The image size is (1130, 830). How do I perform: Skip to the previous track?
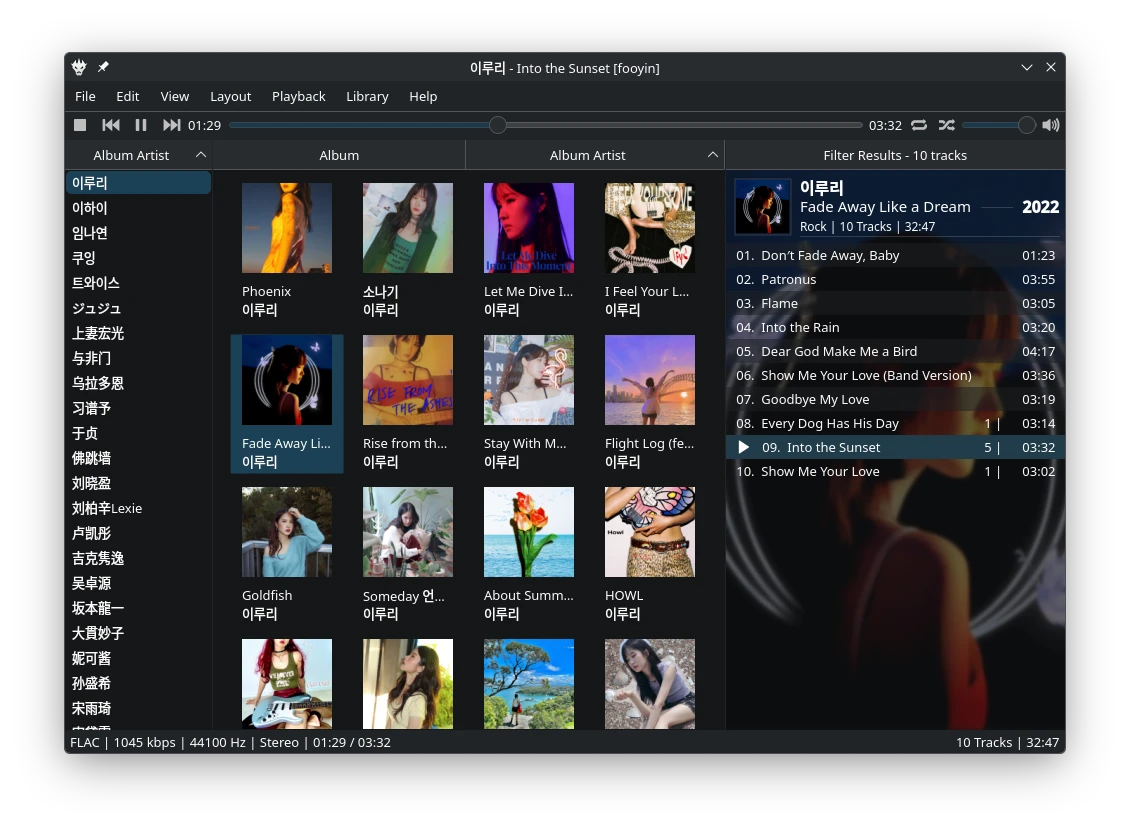click(110, 125)
